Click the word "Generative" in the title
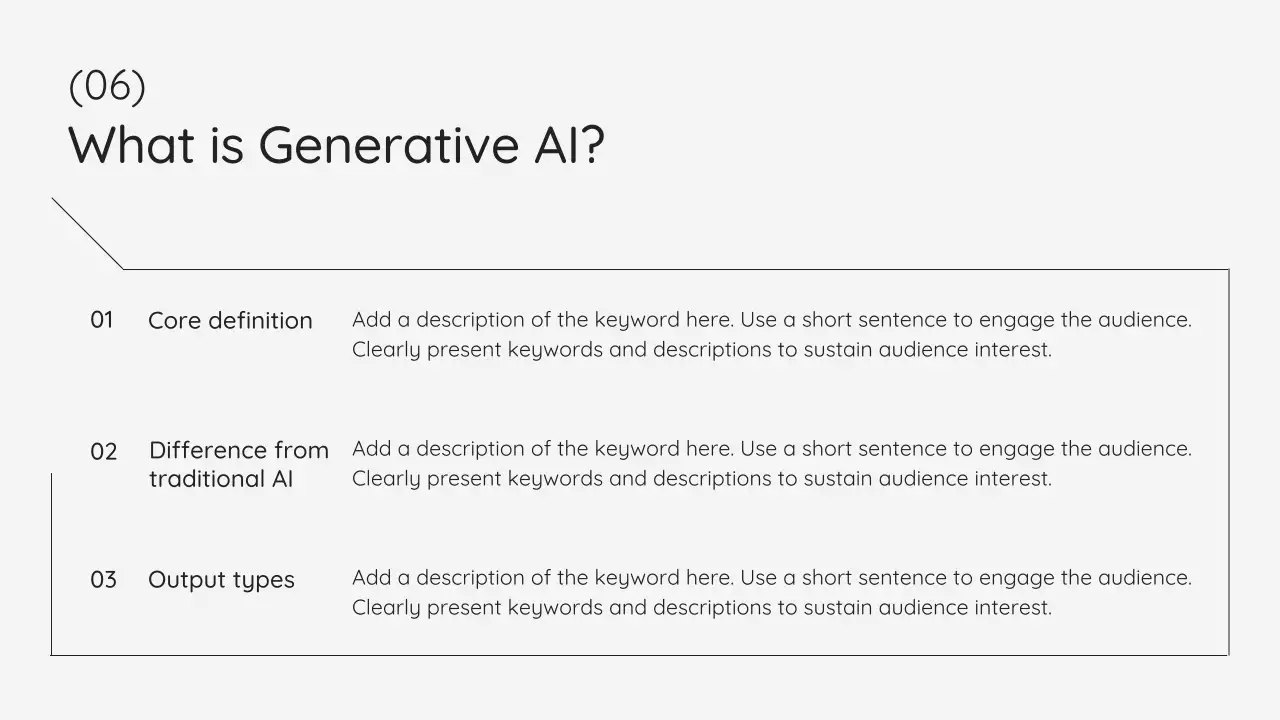 (x=388, y=145)
